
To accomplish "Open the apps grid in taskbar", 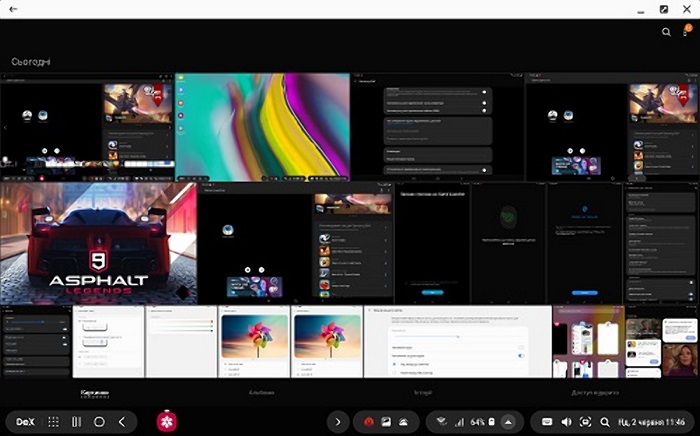I will click(53, 422).
